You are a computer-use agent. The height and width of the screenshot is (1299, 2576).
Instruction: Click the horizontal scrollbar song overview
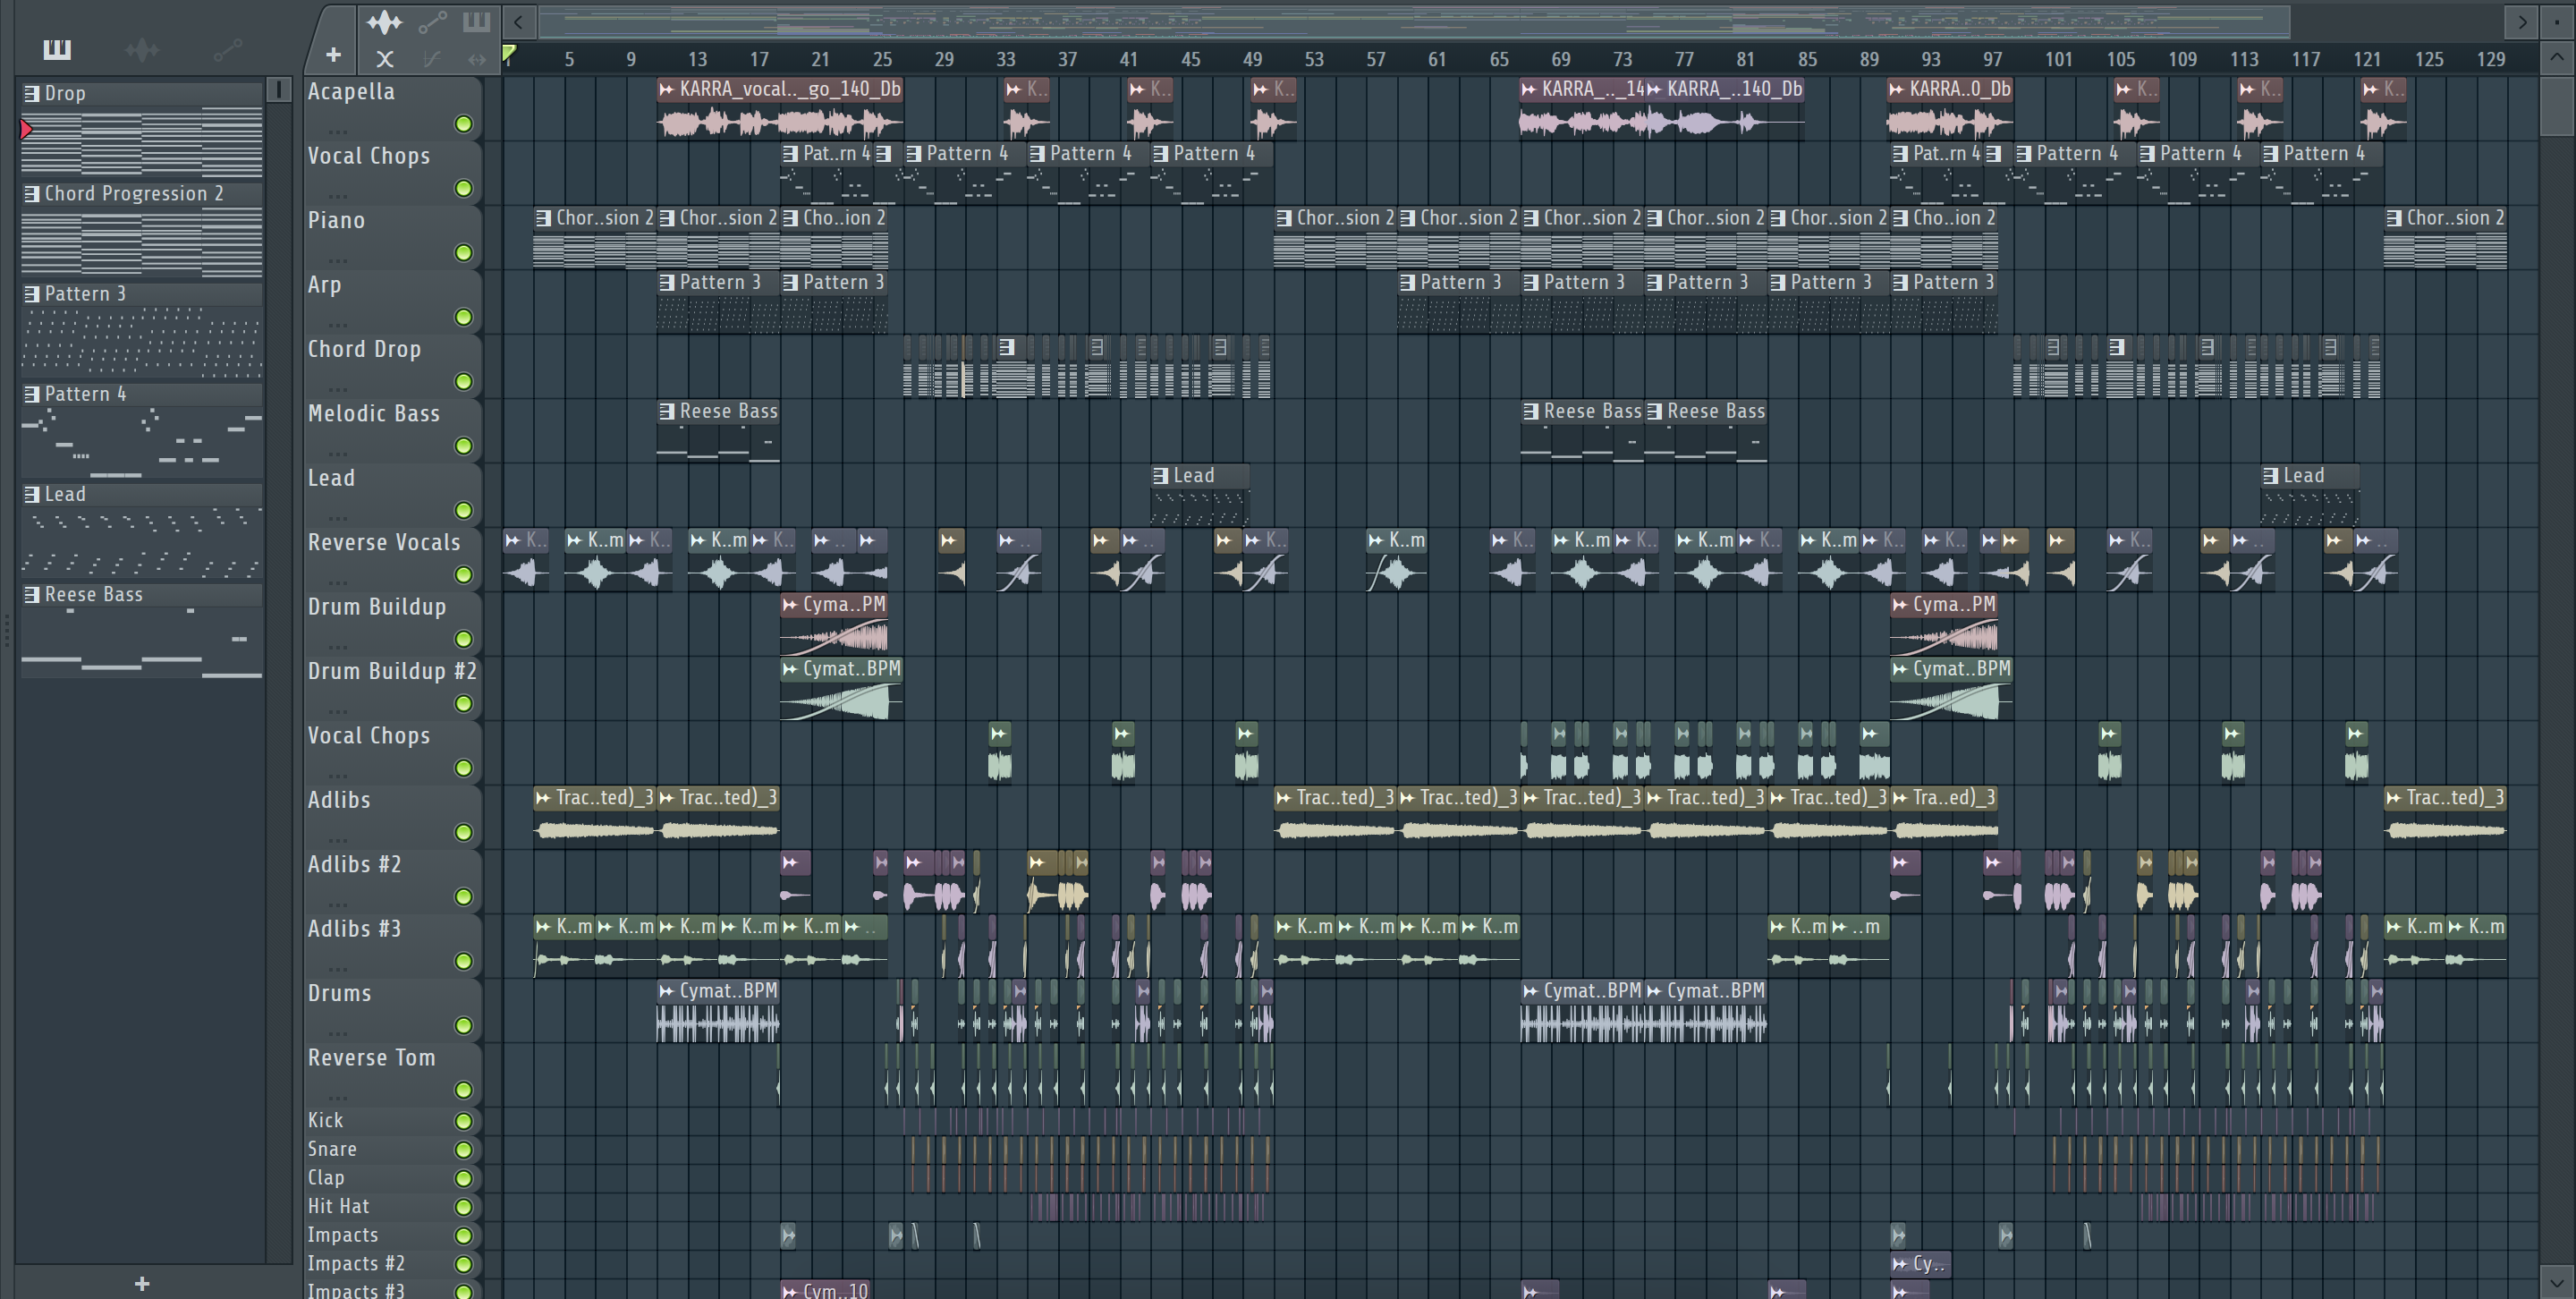[x=1415, y=21]
